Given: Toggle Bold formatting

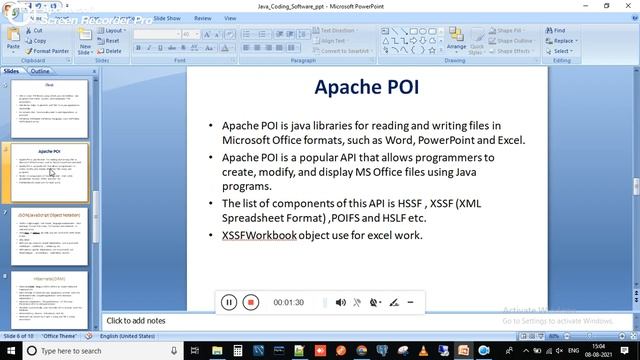Looking at the screenshot, I should coord(138,48).
